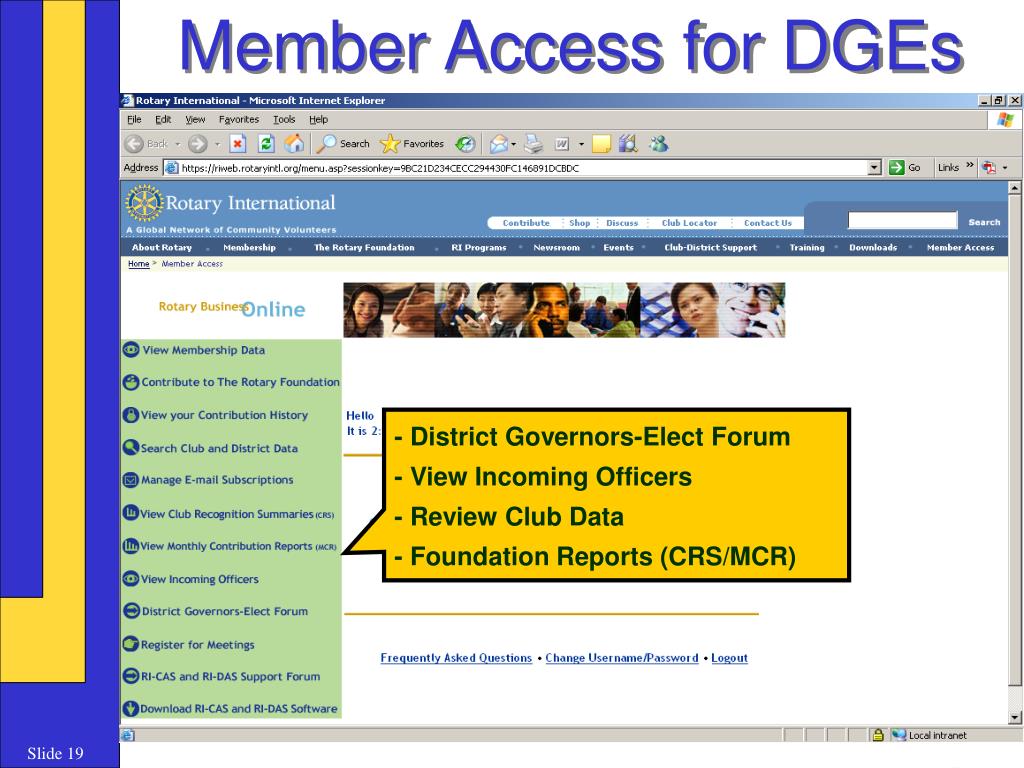Viewport: 1024px width, 768px height.
Task: Click the Windows flag logo
Action: (1005, 120)
